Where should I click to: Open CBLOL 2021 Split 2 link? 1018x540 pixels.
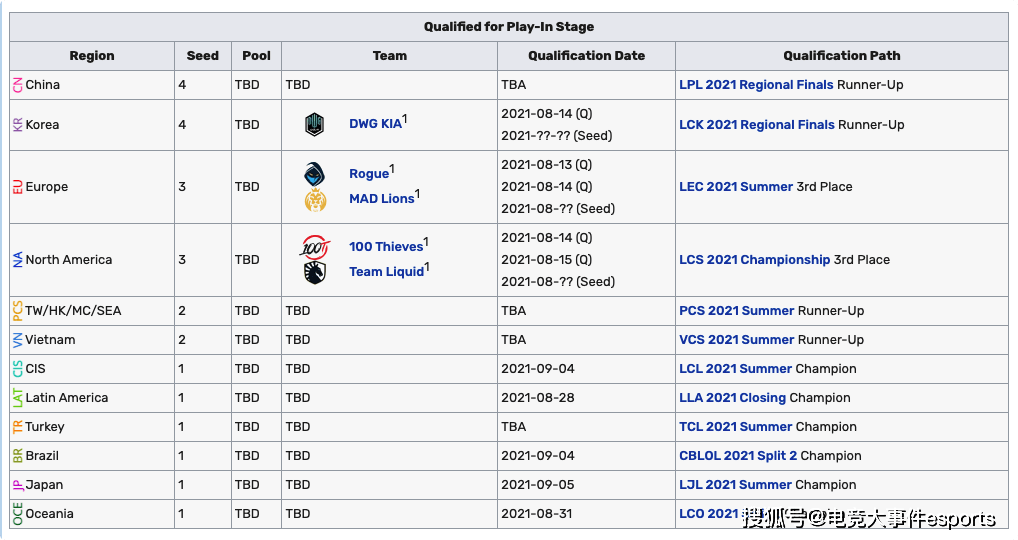(738, 456)
